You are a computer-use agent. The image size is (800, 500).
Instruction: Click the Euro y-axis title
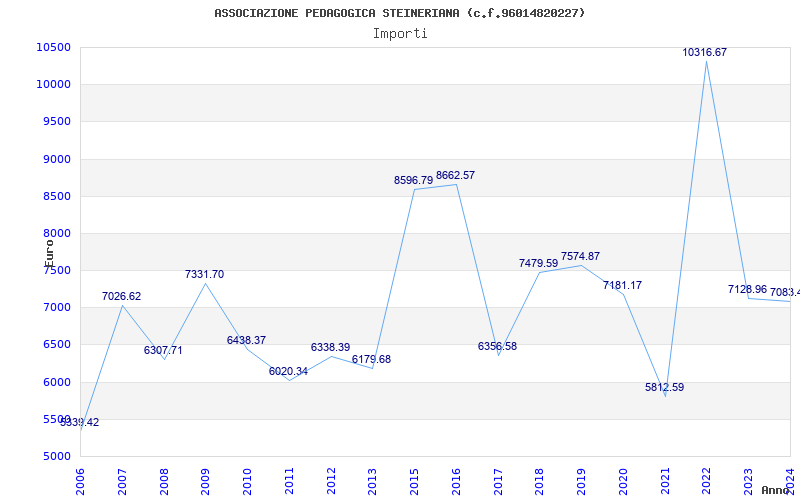coord(49,254)
